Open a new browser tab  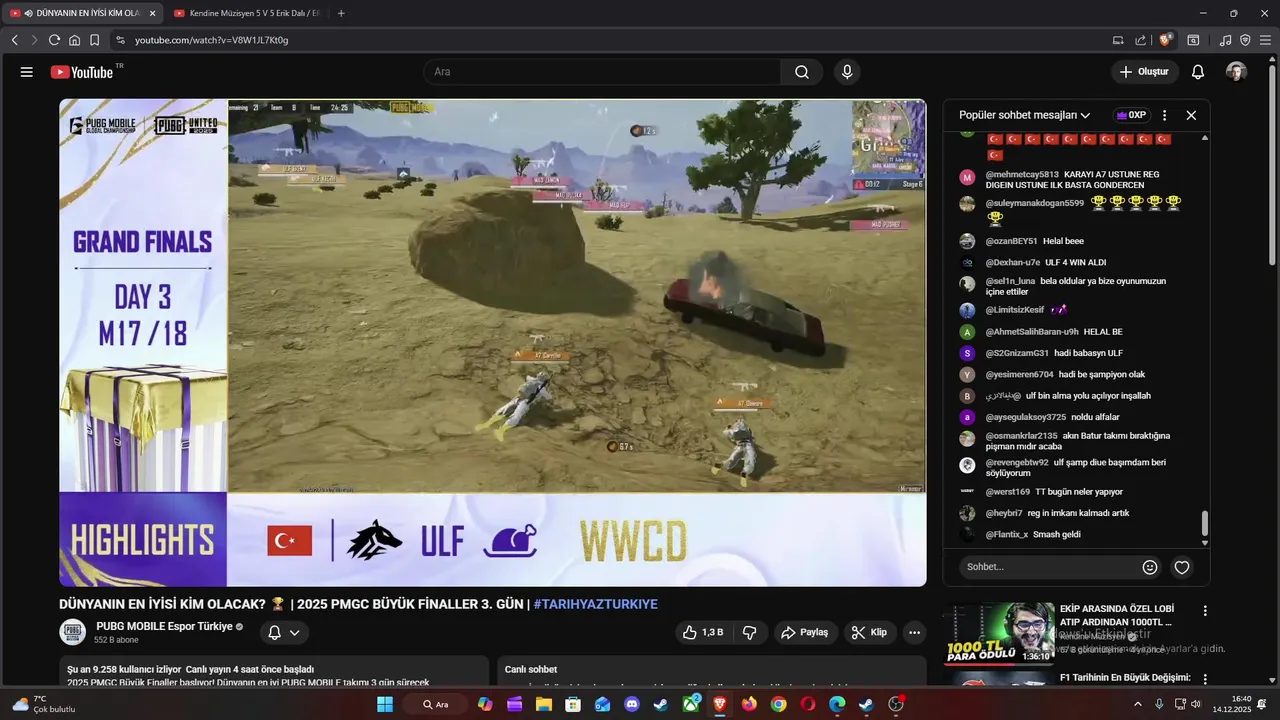pos(341,13)
